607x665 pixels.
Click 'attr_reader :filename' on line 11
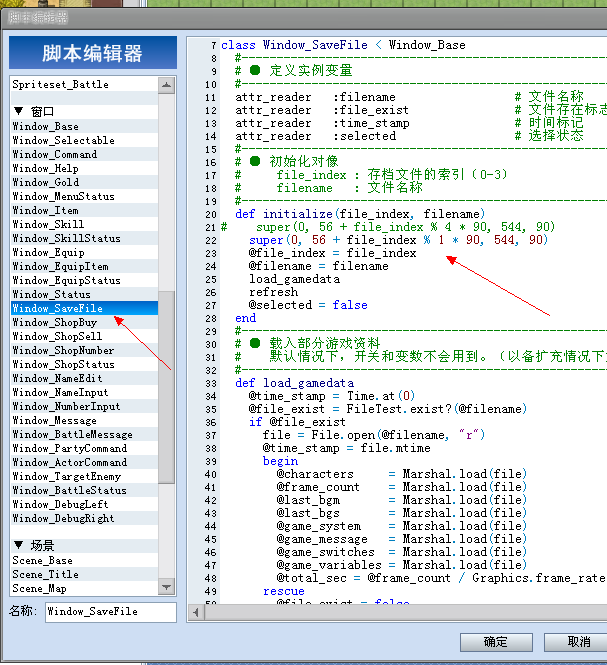[315, 97]
